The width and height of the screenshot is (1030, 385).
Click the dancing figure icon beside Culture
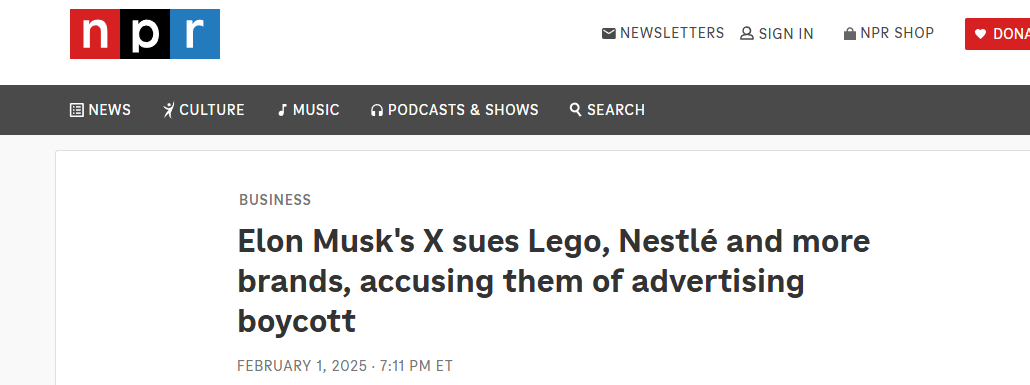(169, 110)
